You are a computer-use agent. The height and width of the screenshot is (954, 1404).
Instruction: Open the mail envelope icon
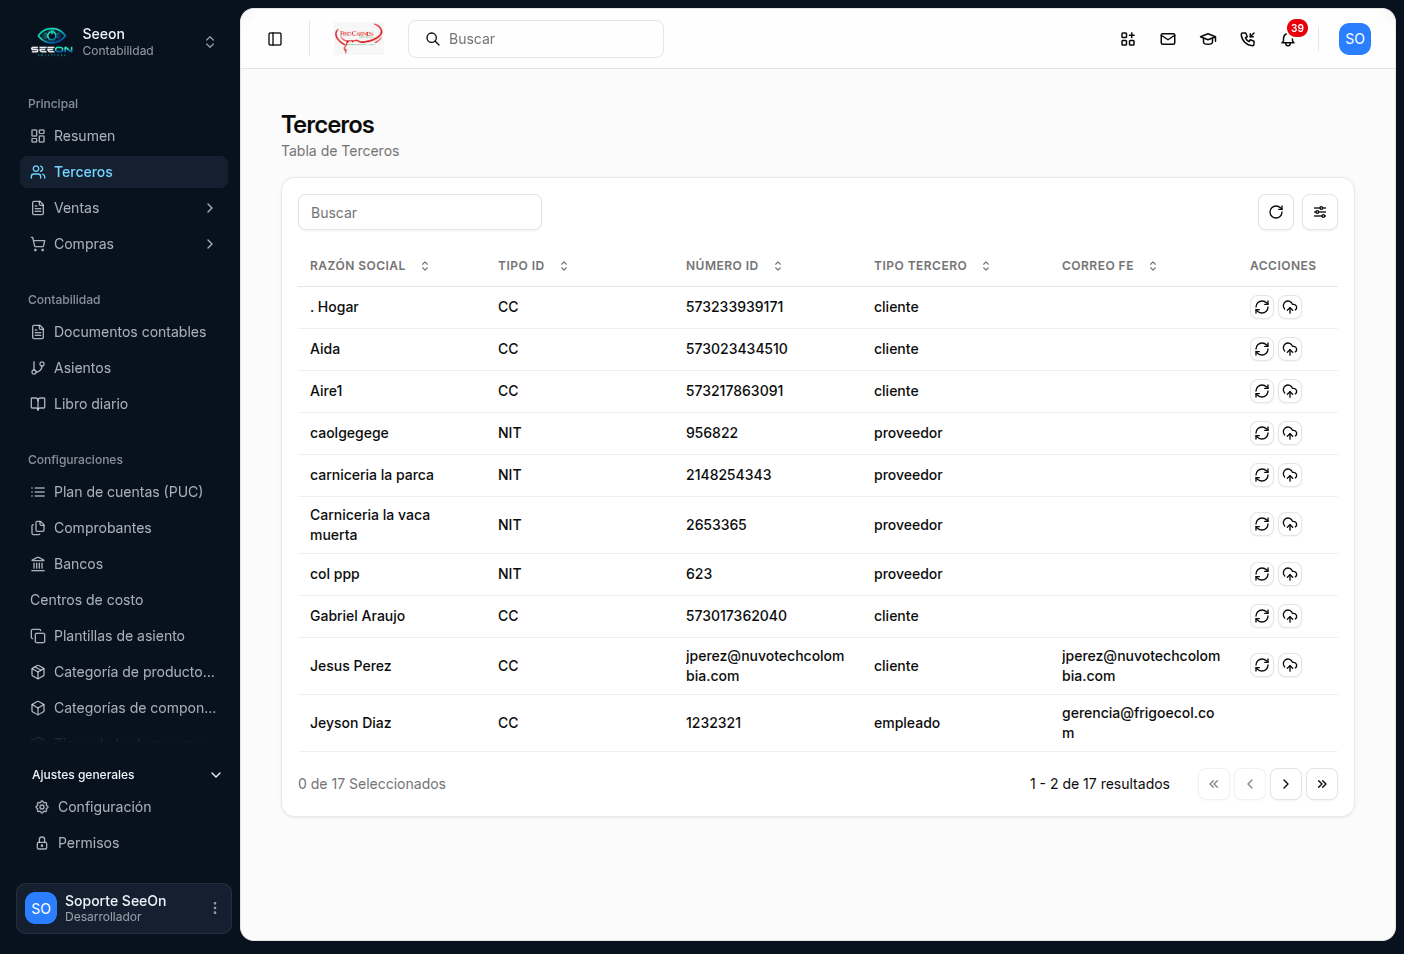coord(1168,39)
